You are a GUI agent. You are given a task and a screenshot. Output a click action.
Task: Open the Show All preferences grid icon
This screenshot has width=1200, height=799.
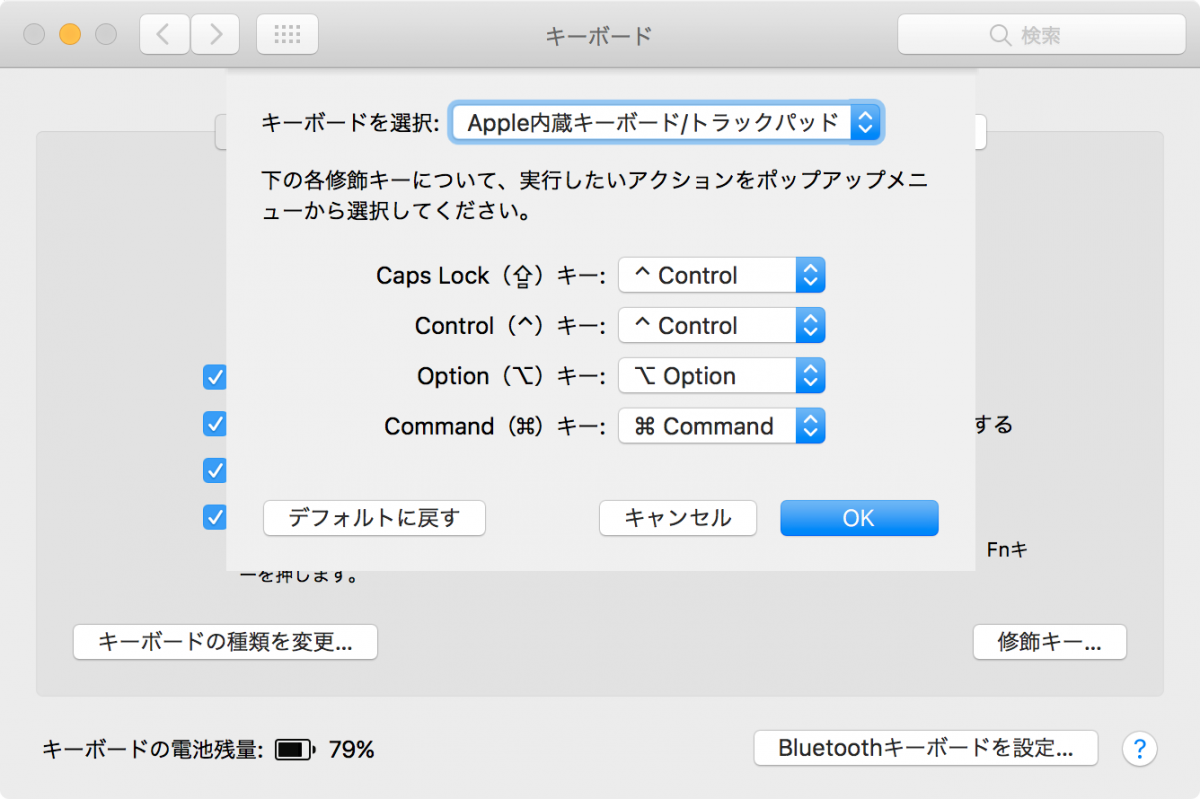(x=287, y=33)
